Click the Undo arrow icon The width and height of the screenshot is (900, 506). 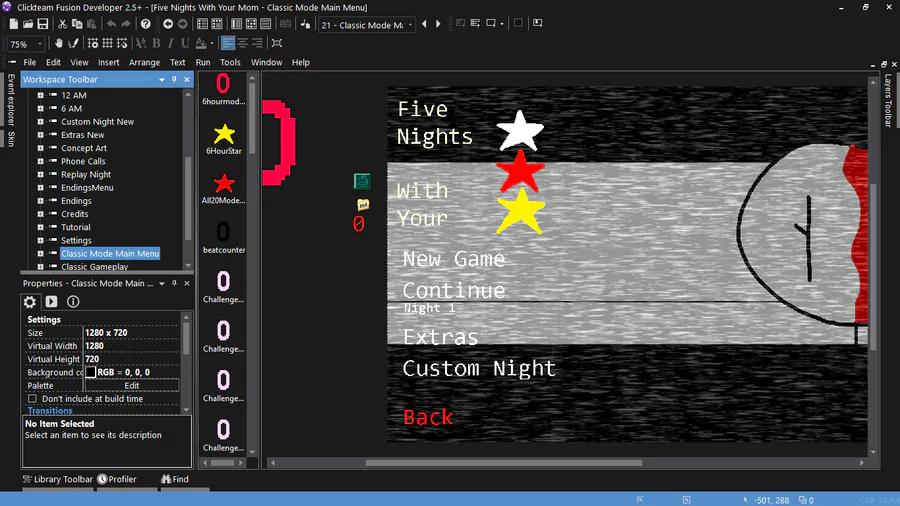point(111,24)
